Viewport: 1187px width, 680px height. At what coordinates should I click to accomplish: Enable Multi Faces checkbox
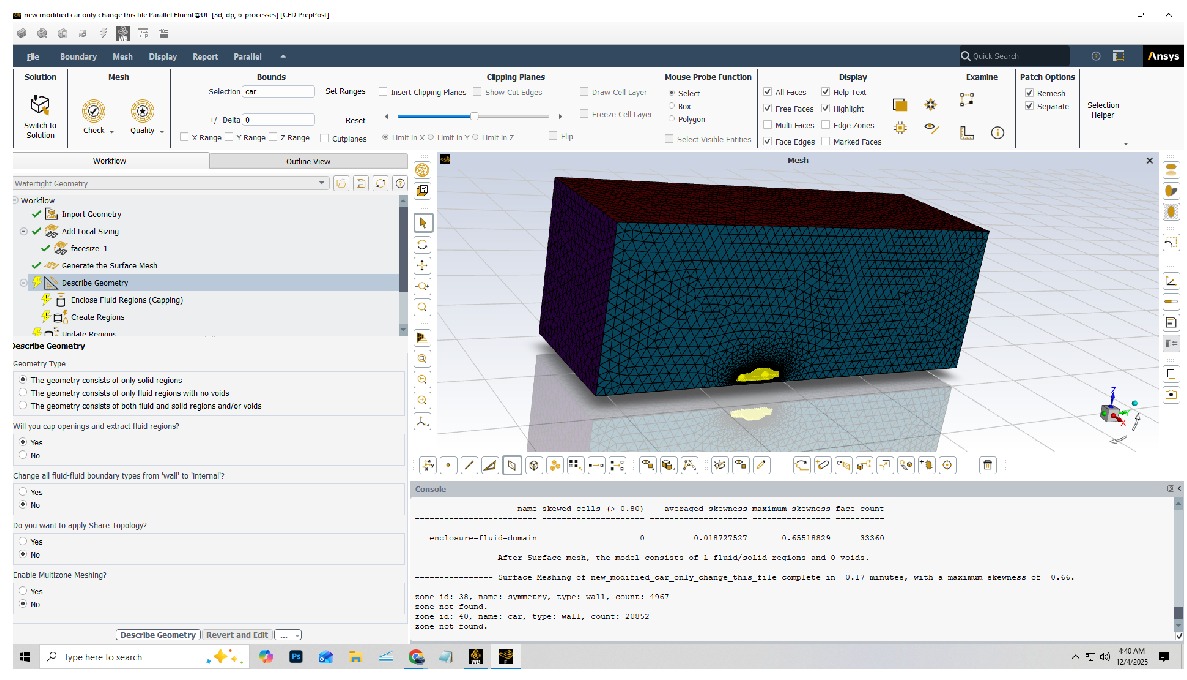pyautogui.click(x=768, y=125)
